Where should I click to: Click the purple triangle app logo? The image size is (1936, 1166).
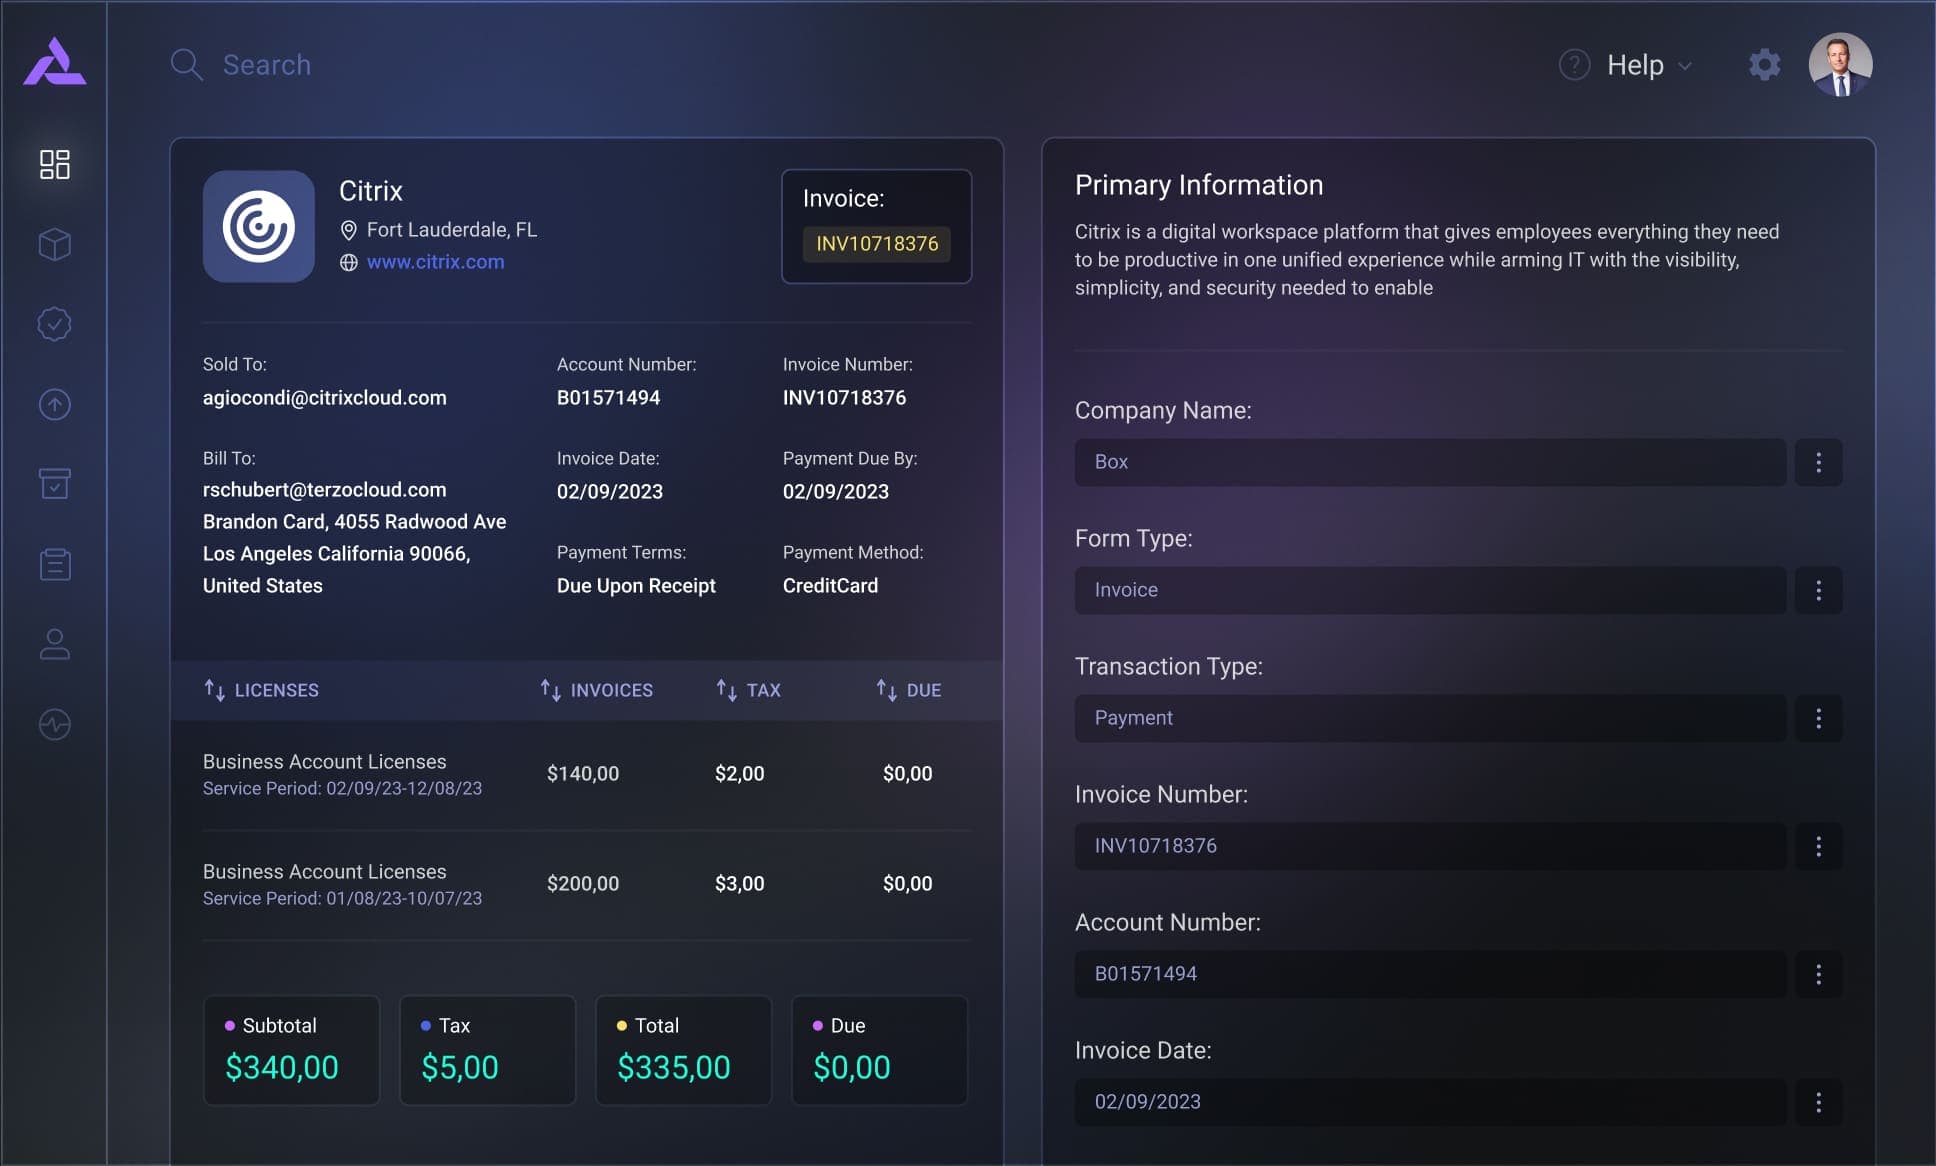[54, 62]
